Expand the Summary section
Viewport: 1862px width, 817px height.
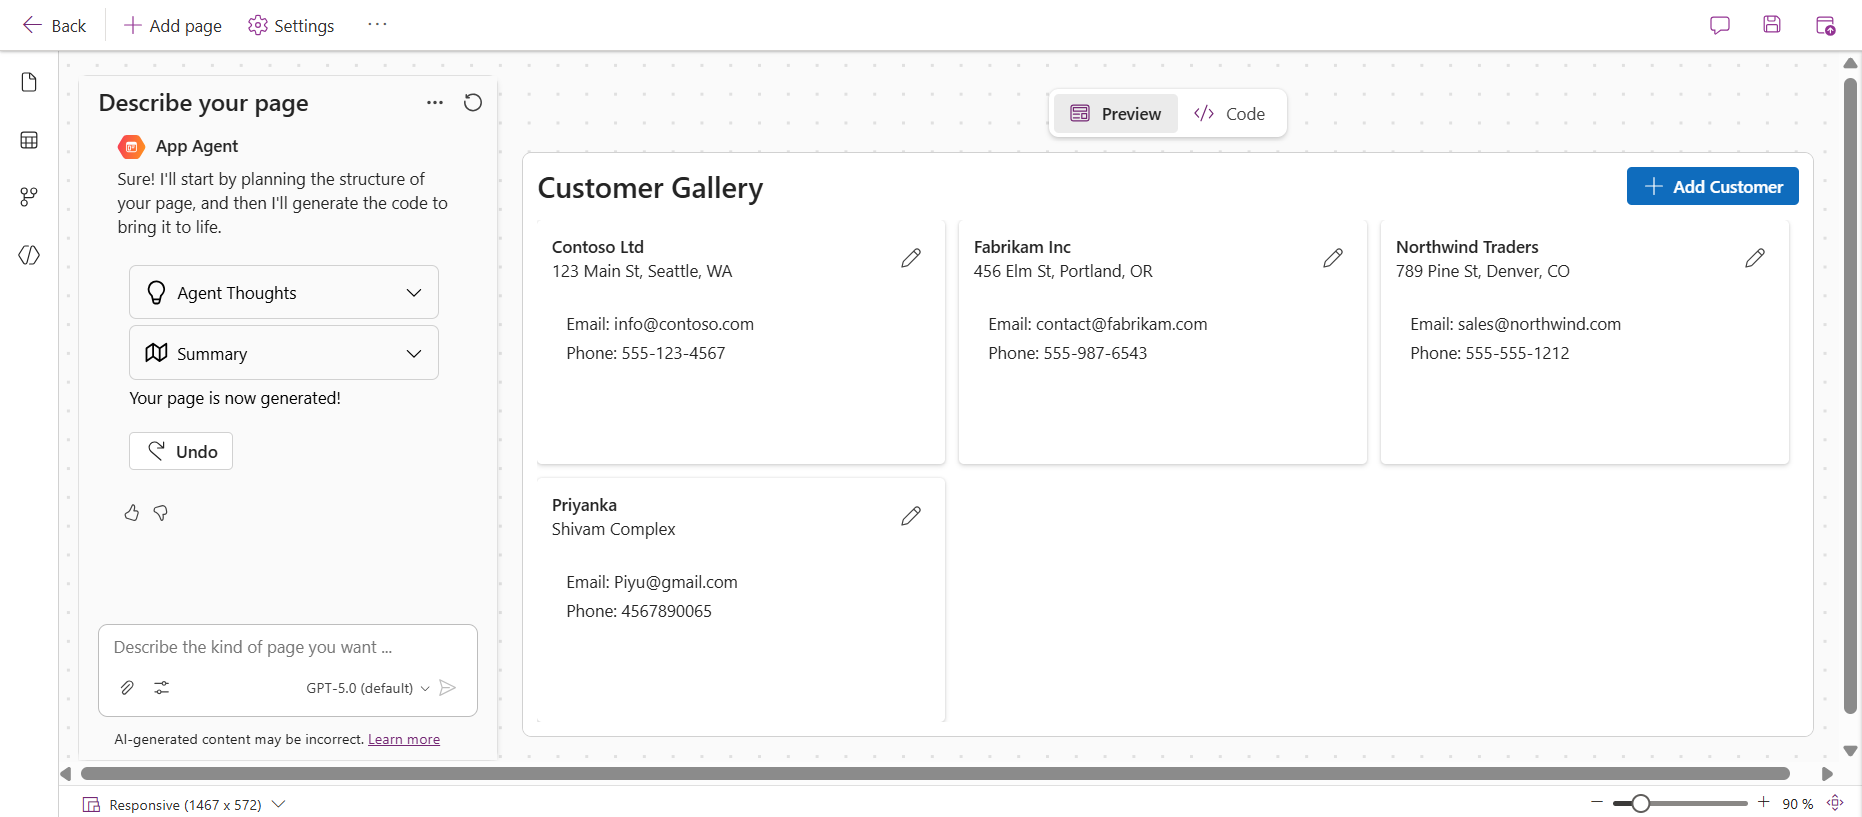pyautogui.click(x=284, y=353)
